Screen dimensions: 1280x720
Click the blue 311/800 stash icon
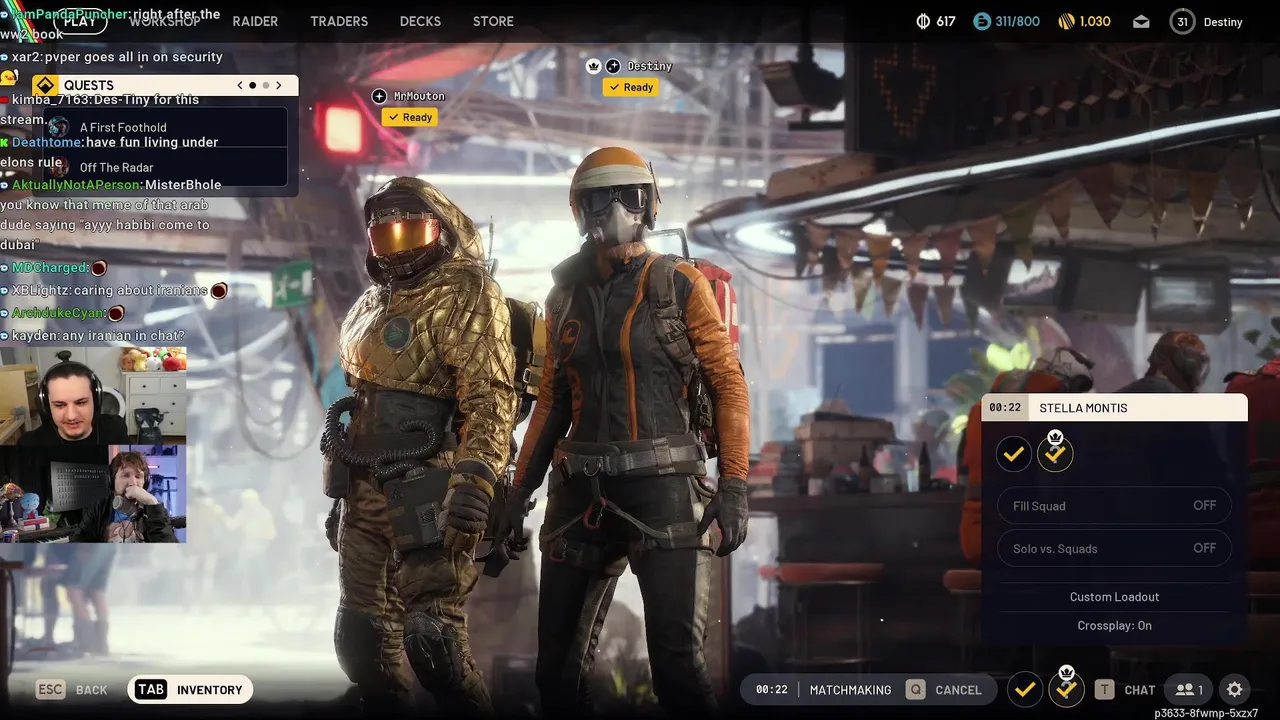tap(982, 21)
